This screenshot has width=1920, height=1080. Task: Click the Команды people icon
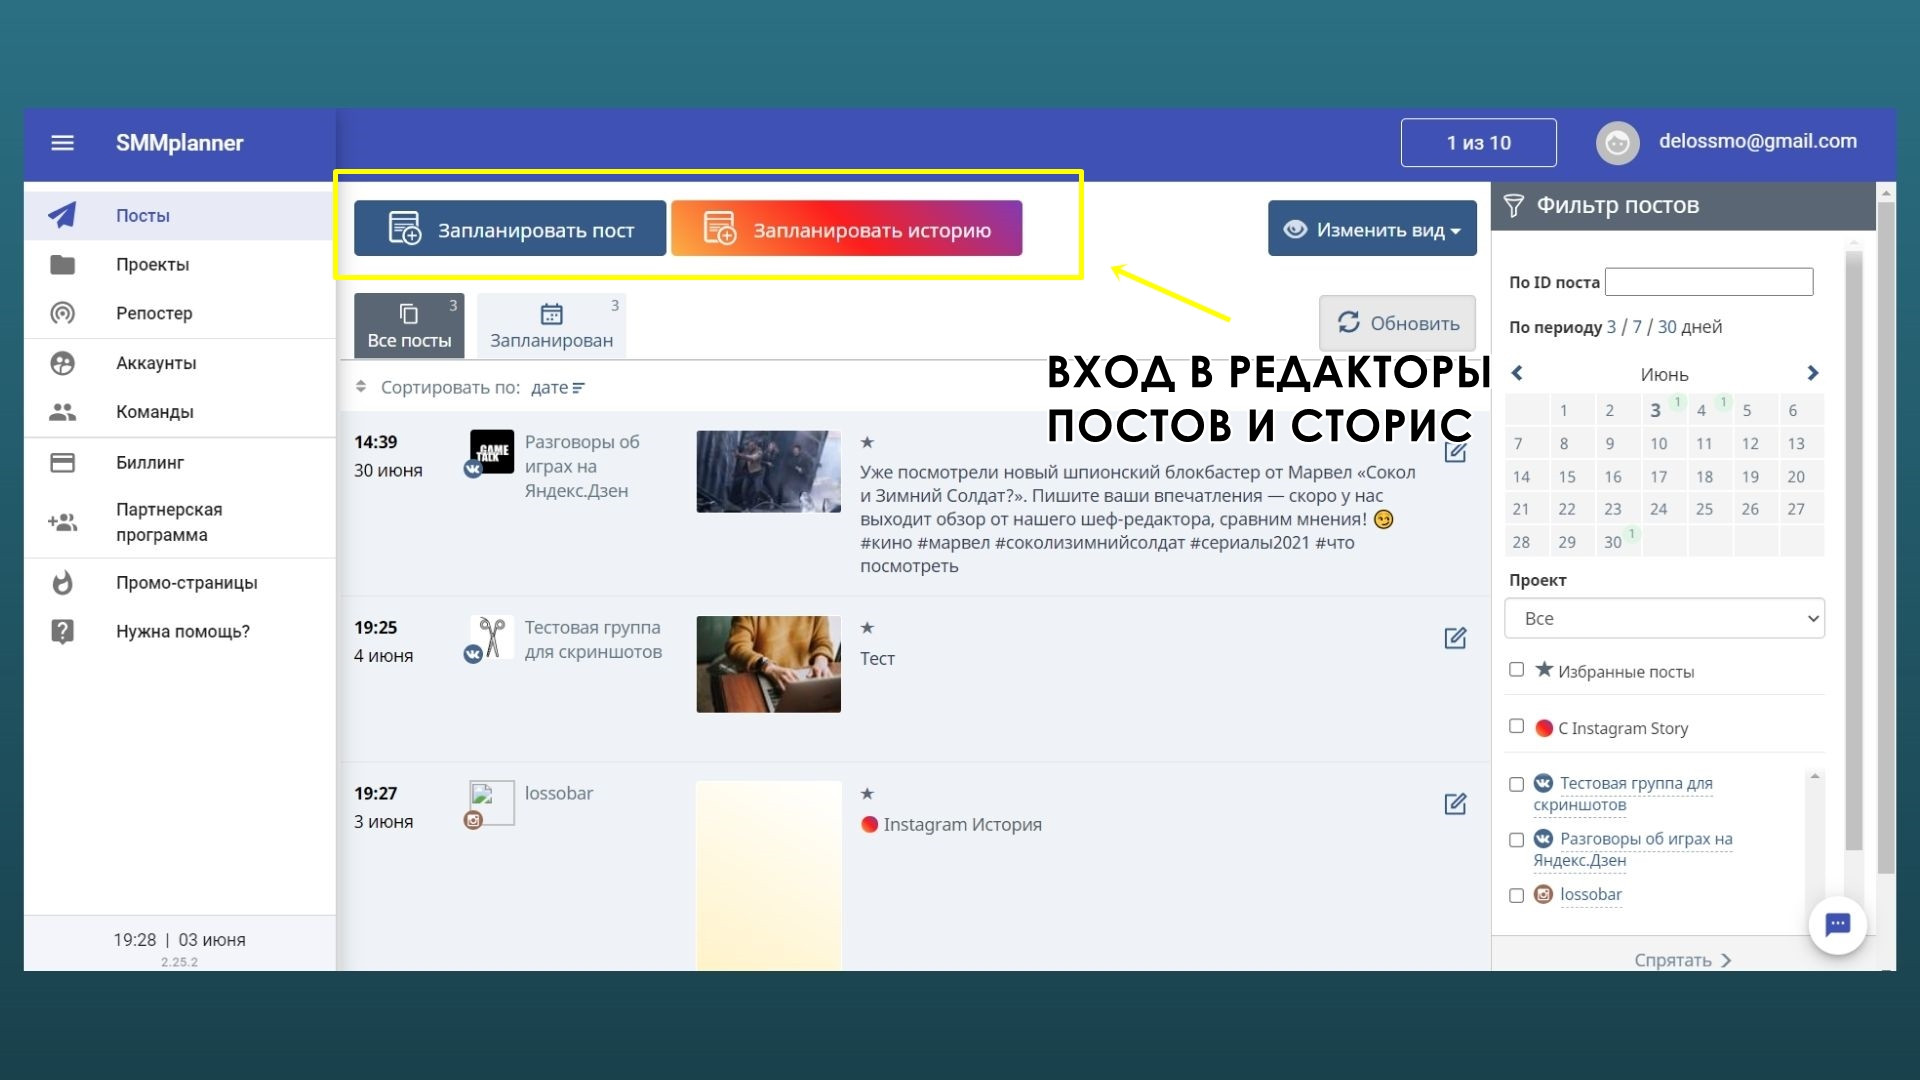[x=62, y=411]
